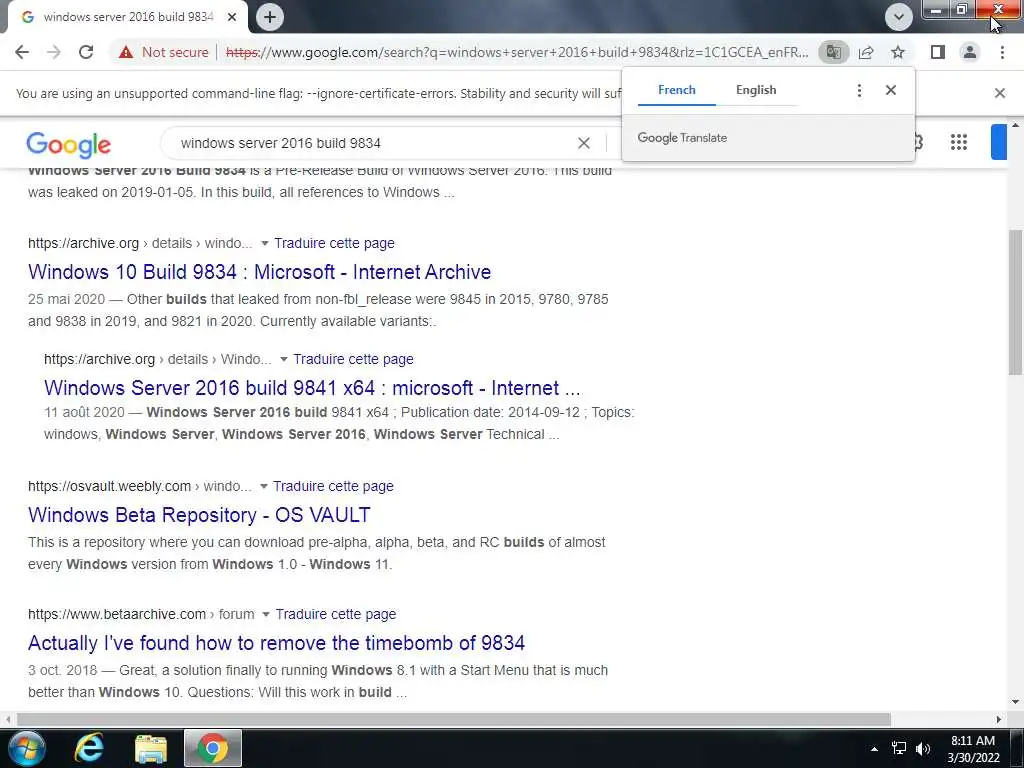The height and width of the screenshot is (768, 1024).
Task: Open the Windows Start menu
Action: 27,748
